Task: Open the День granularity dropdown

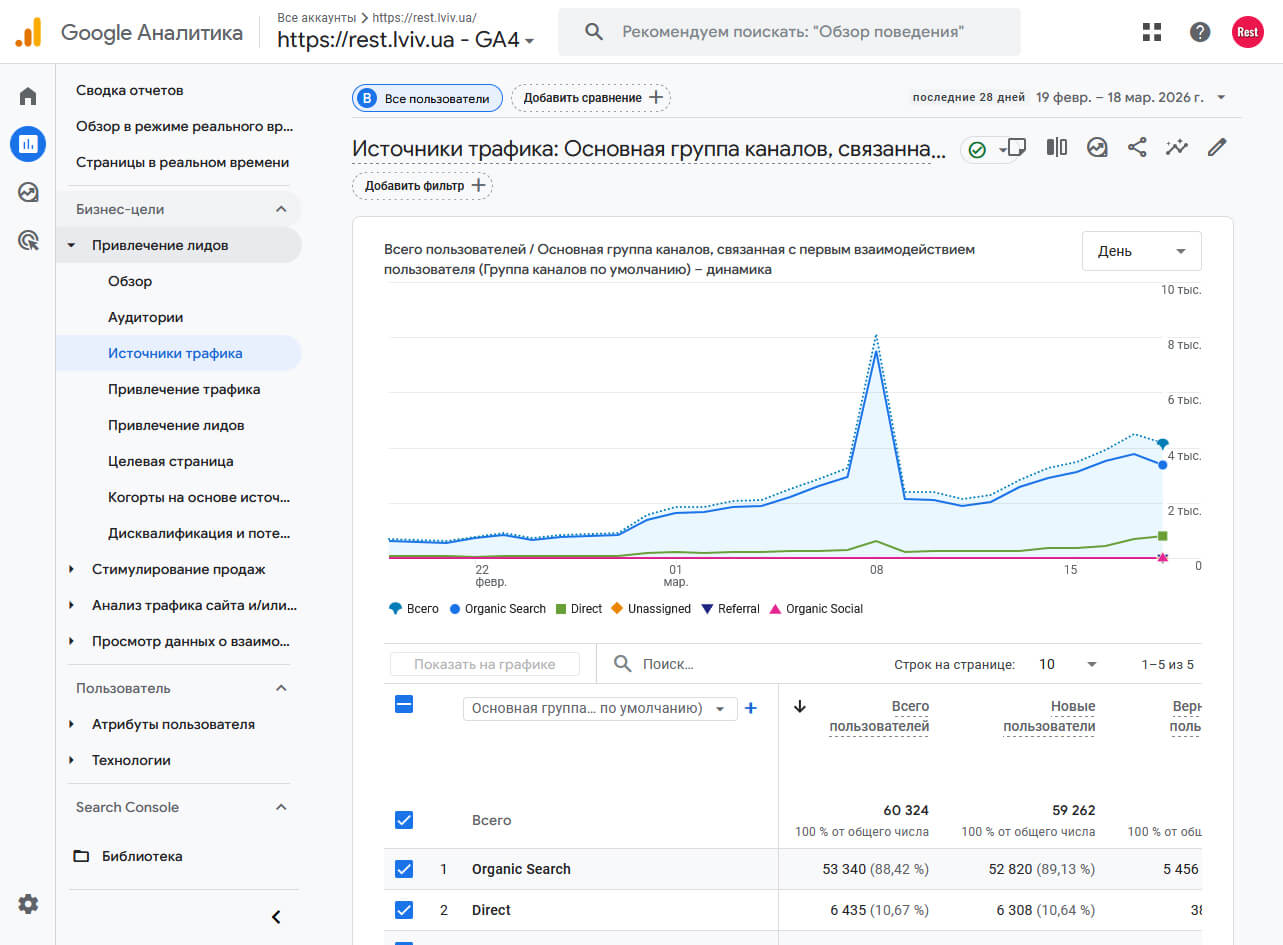Action: pyautogui.click(x=1142, y=251)
